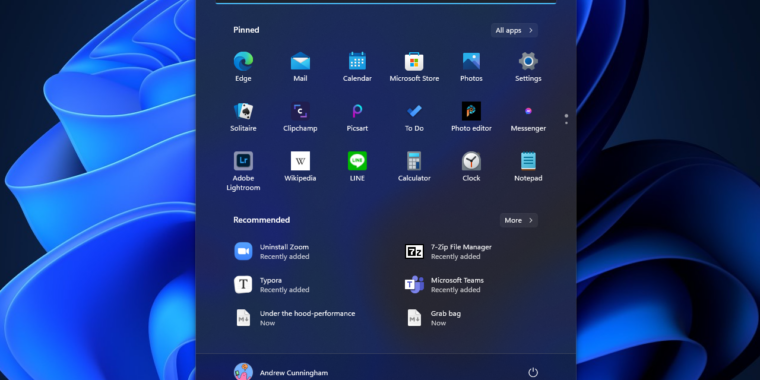Open the To Do app
The height and width of the screenshot is (380, 760).
[x=414, y=117]
